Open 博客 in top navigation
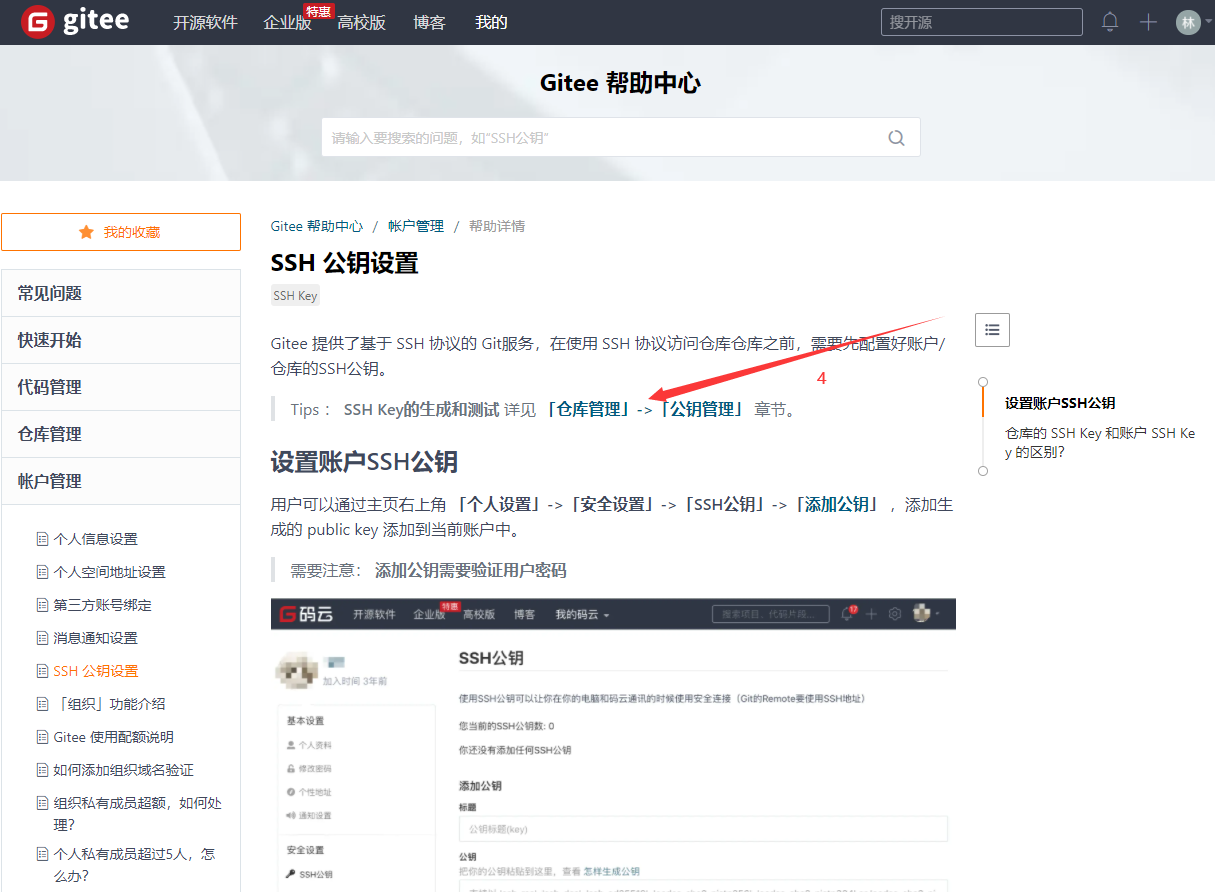 pos(429,22)
